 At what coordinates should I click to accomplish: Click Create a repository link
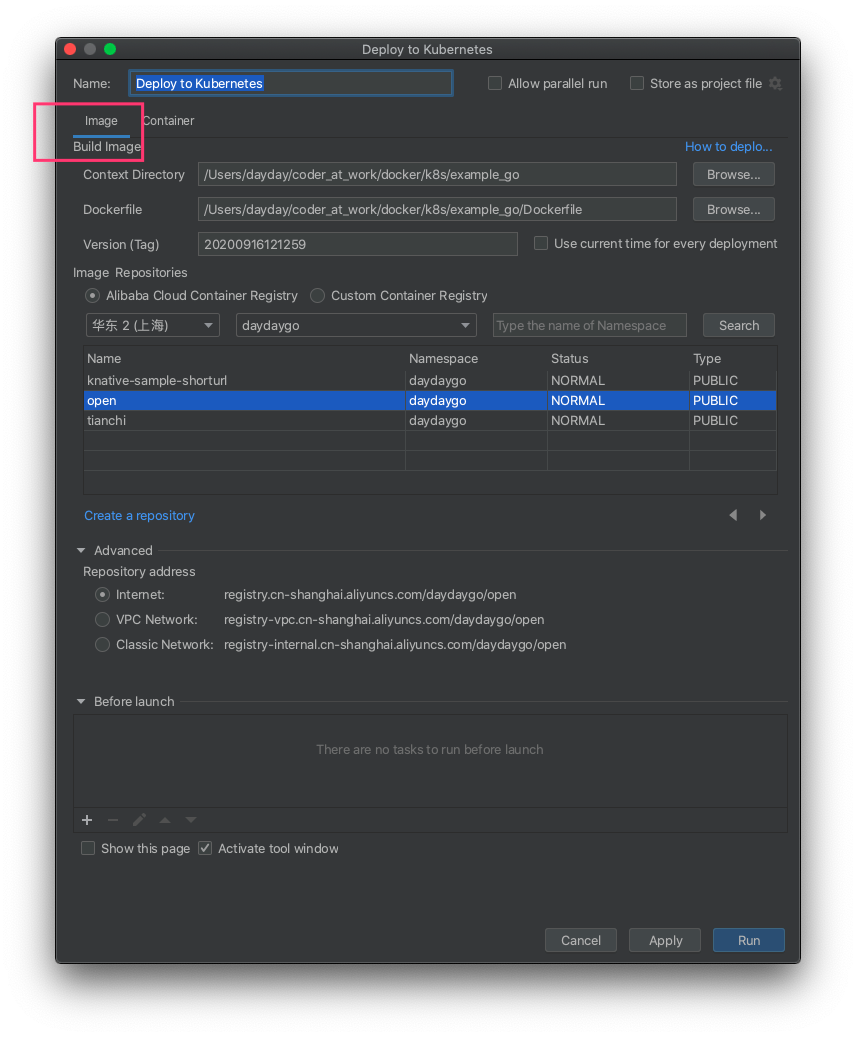click(x=140, y=516)
